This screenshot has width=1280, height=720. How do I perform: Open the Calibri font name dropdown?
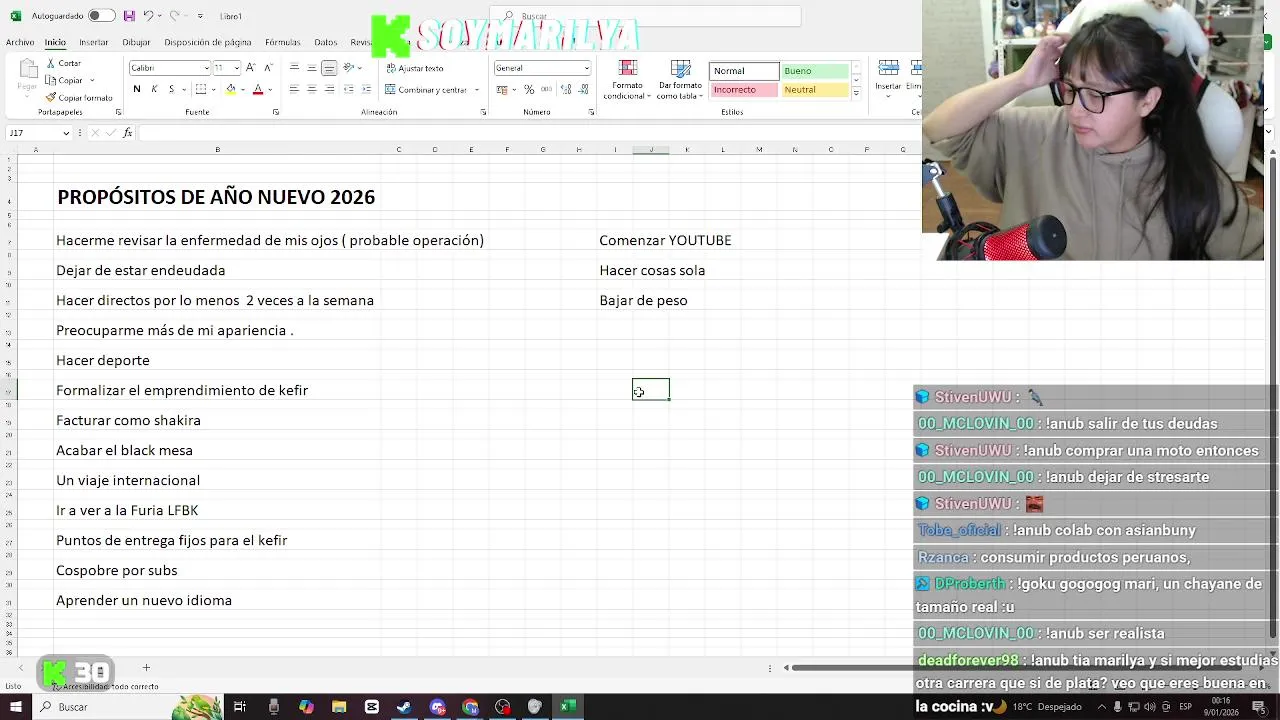pos(206,68)
